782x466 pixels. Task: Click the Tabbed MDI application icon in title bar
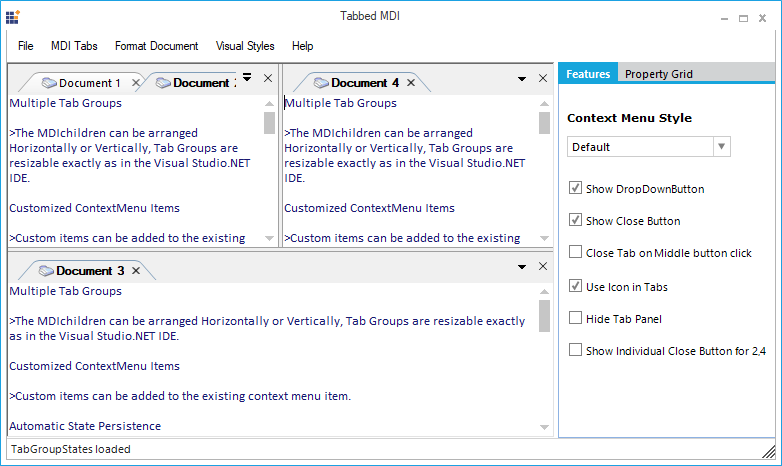point(12,17)
